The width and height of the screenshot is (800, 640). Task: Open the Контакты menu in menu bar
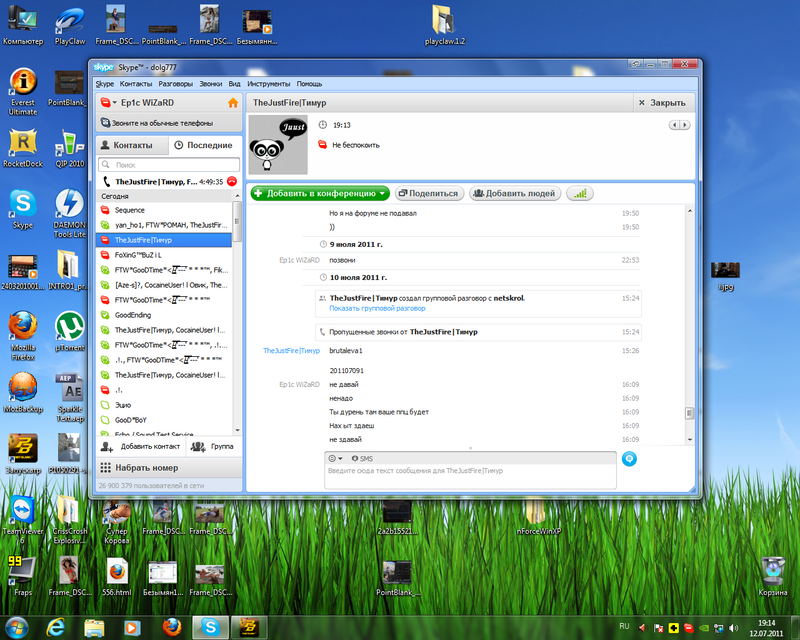click(x=136, y=84)
